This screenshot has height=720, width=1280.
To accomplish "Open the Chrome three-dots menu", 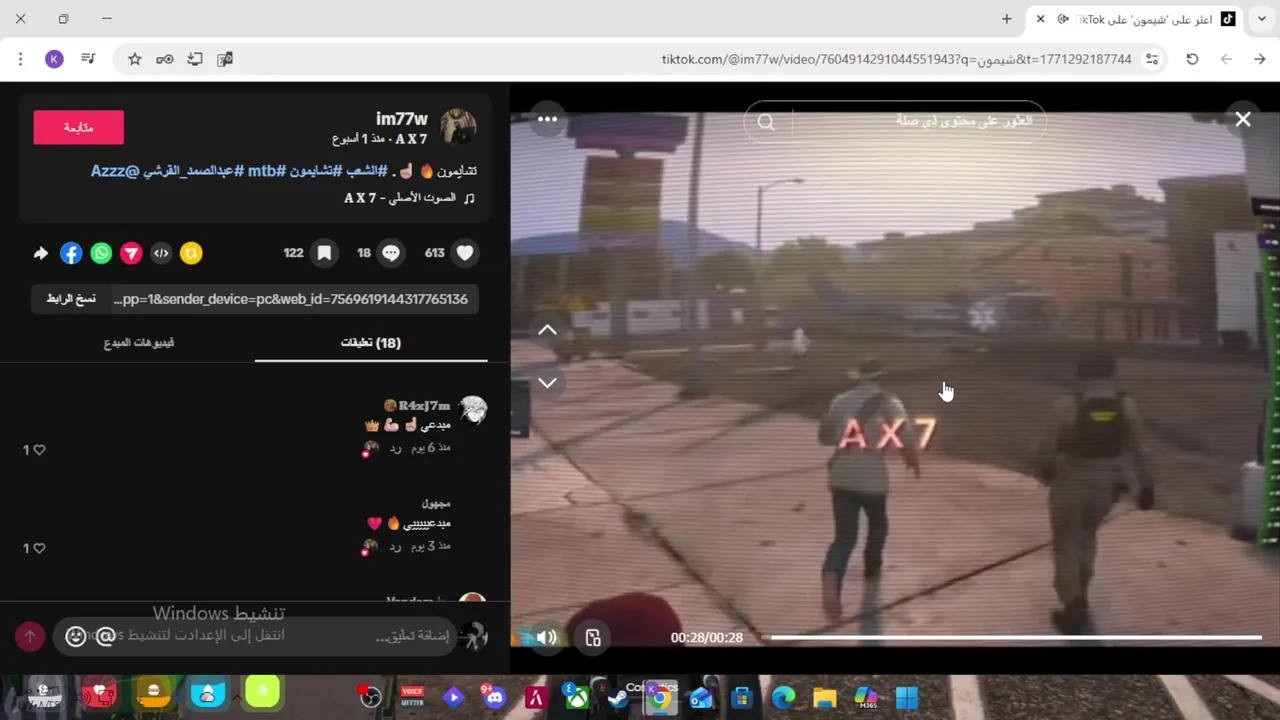I will click(x=21, y=59).
